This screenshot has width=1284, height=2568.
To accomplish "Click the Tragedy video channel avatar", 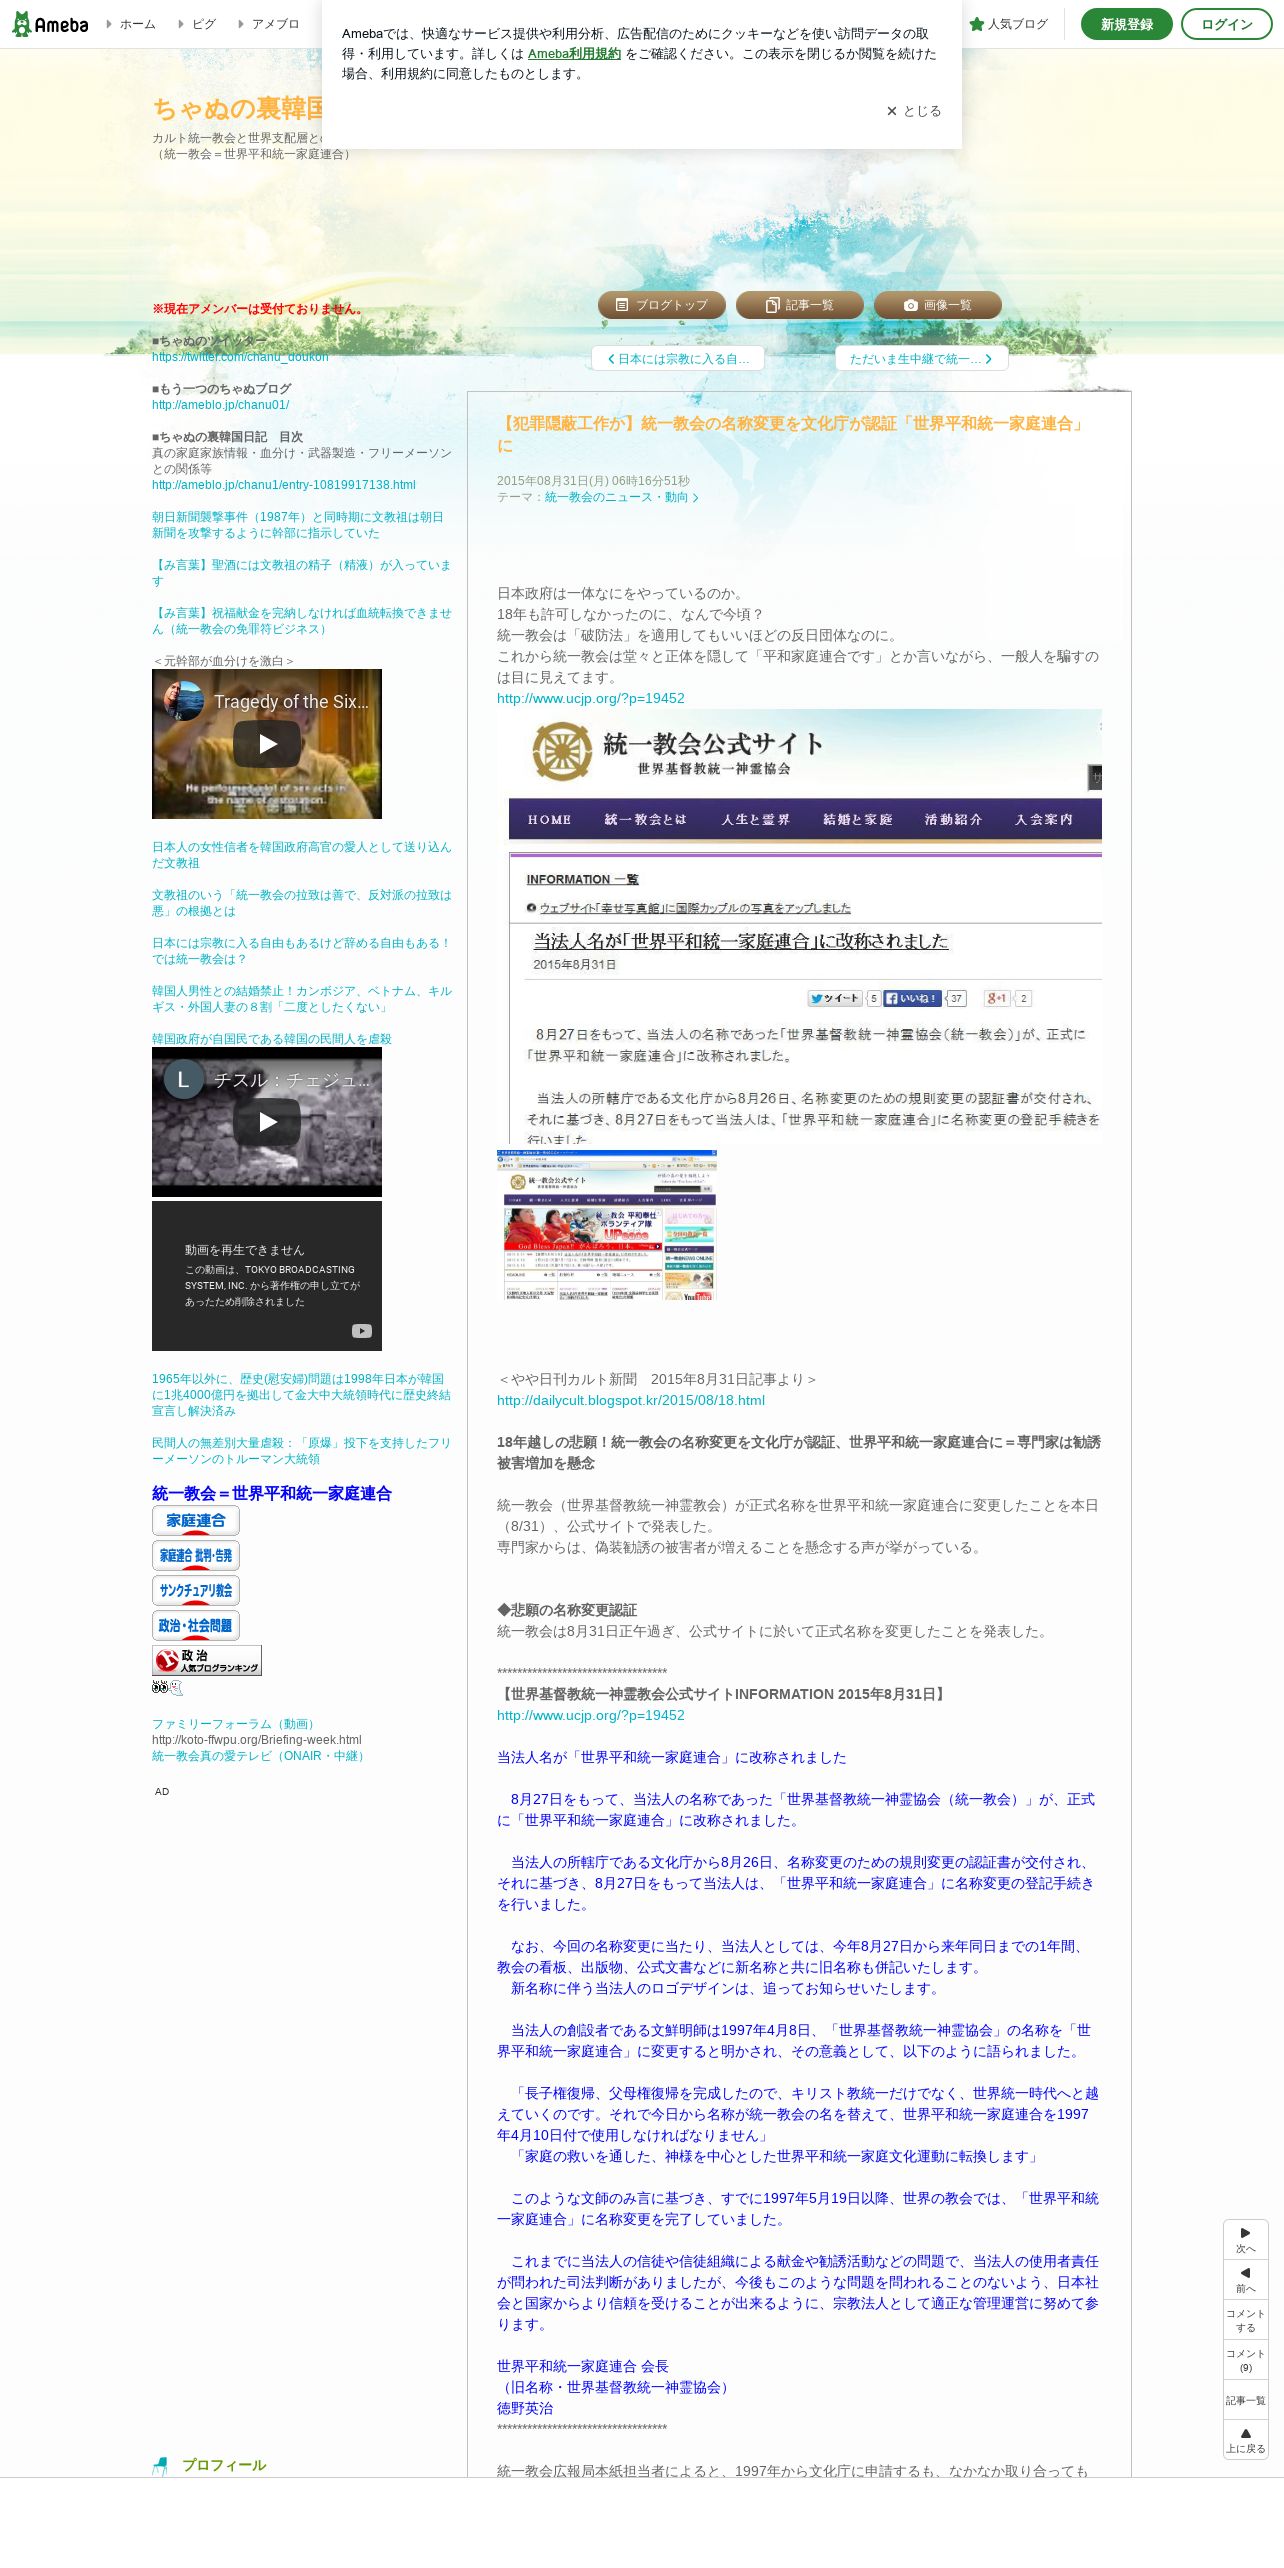I will pyautogui.click(x=184, y=701).
